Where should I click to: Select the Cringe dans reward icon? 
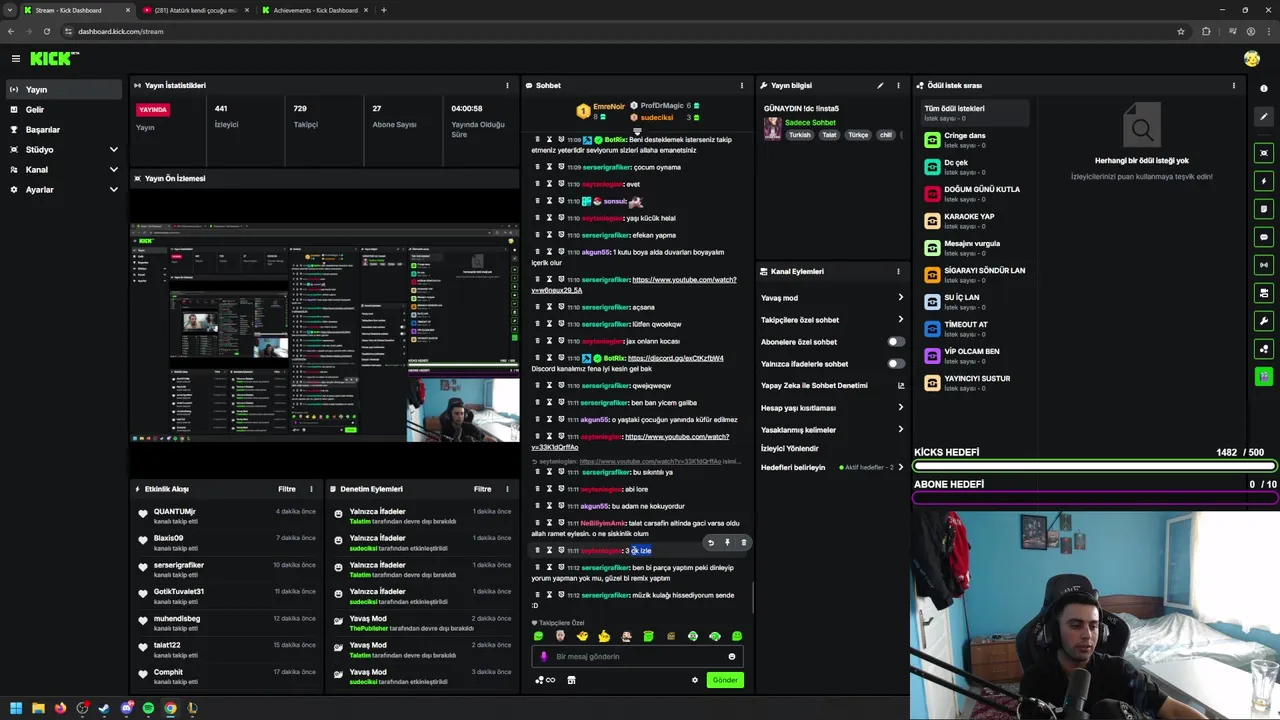click(932, 140)
